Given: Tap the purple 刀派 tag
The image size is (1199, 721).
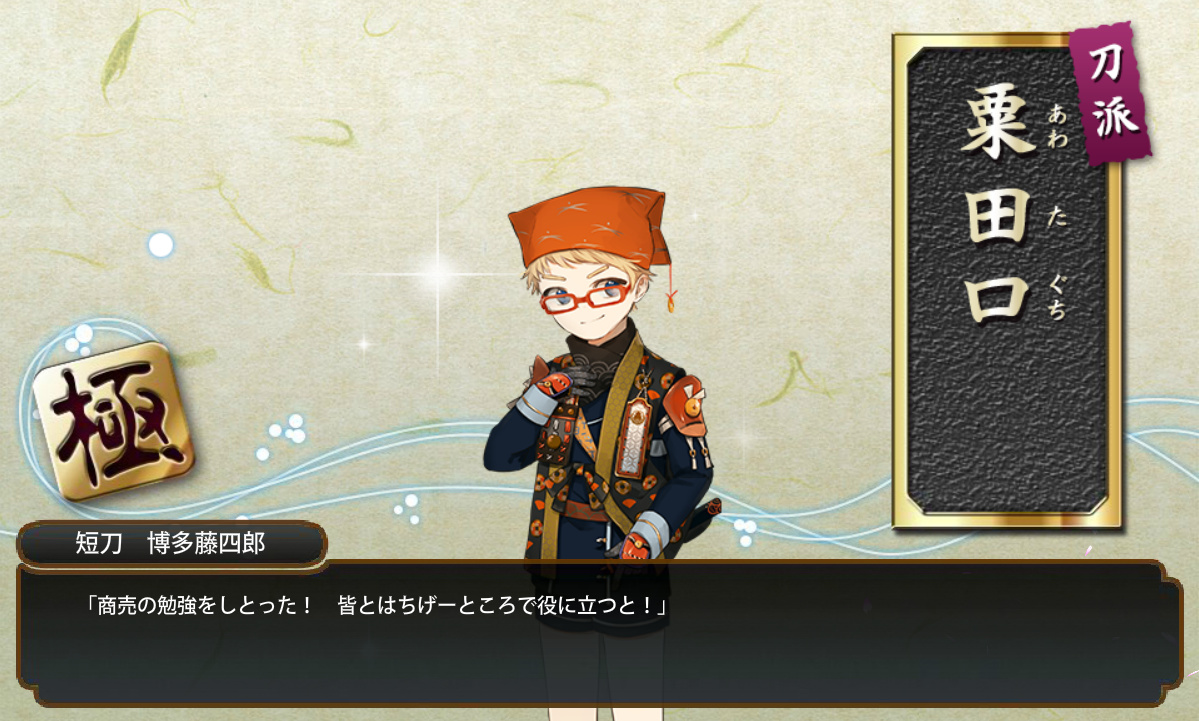Looking at the screenshot, I should [1110, 95].
